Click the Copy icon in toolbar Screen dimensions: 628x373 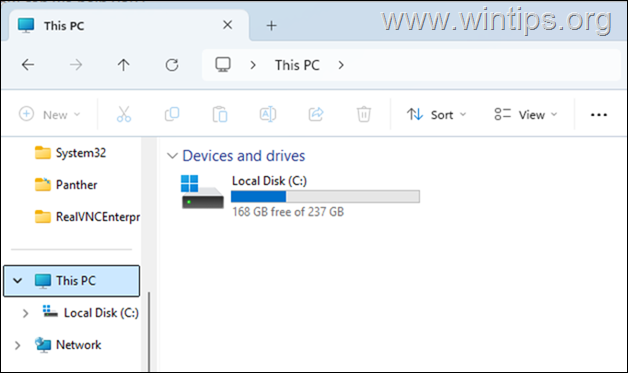(172, 115)
